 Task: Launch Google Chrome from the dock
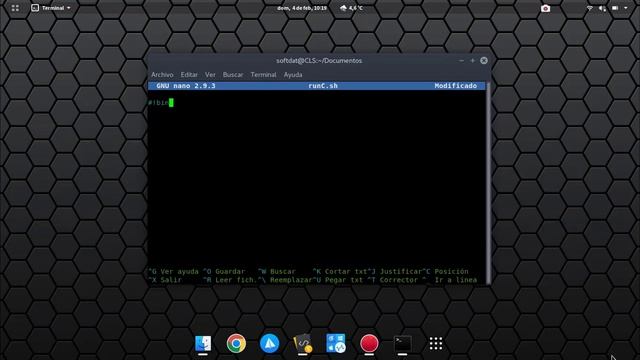236,343
